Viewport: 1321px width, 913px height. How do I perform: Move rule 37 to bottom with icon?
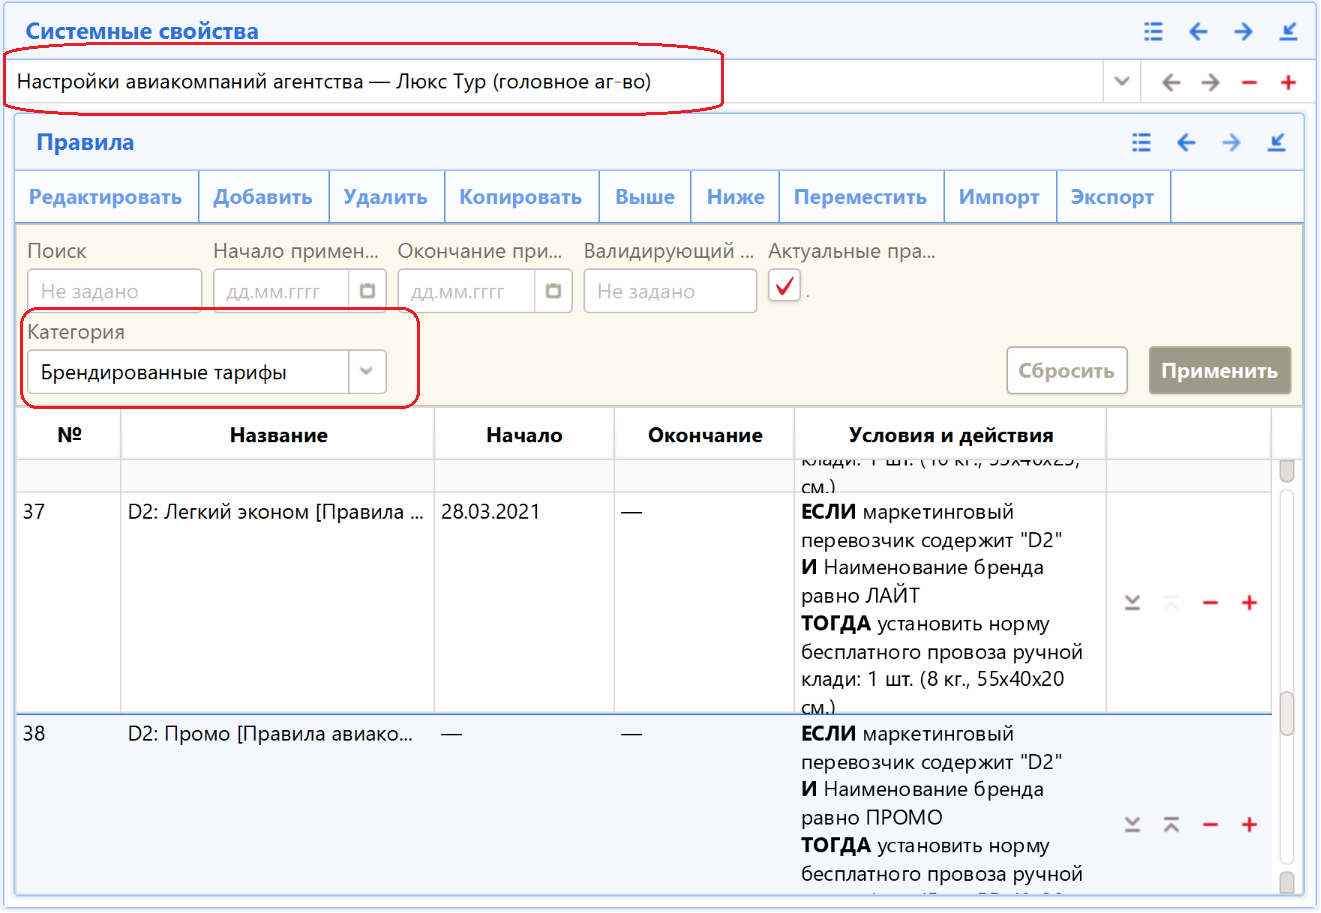click(x=1132, y=603)
